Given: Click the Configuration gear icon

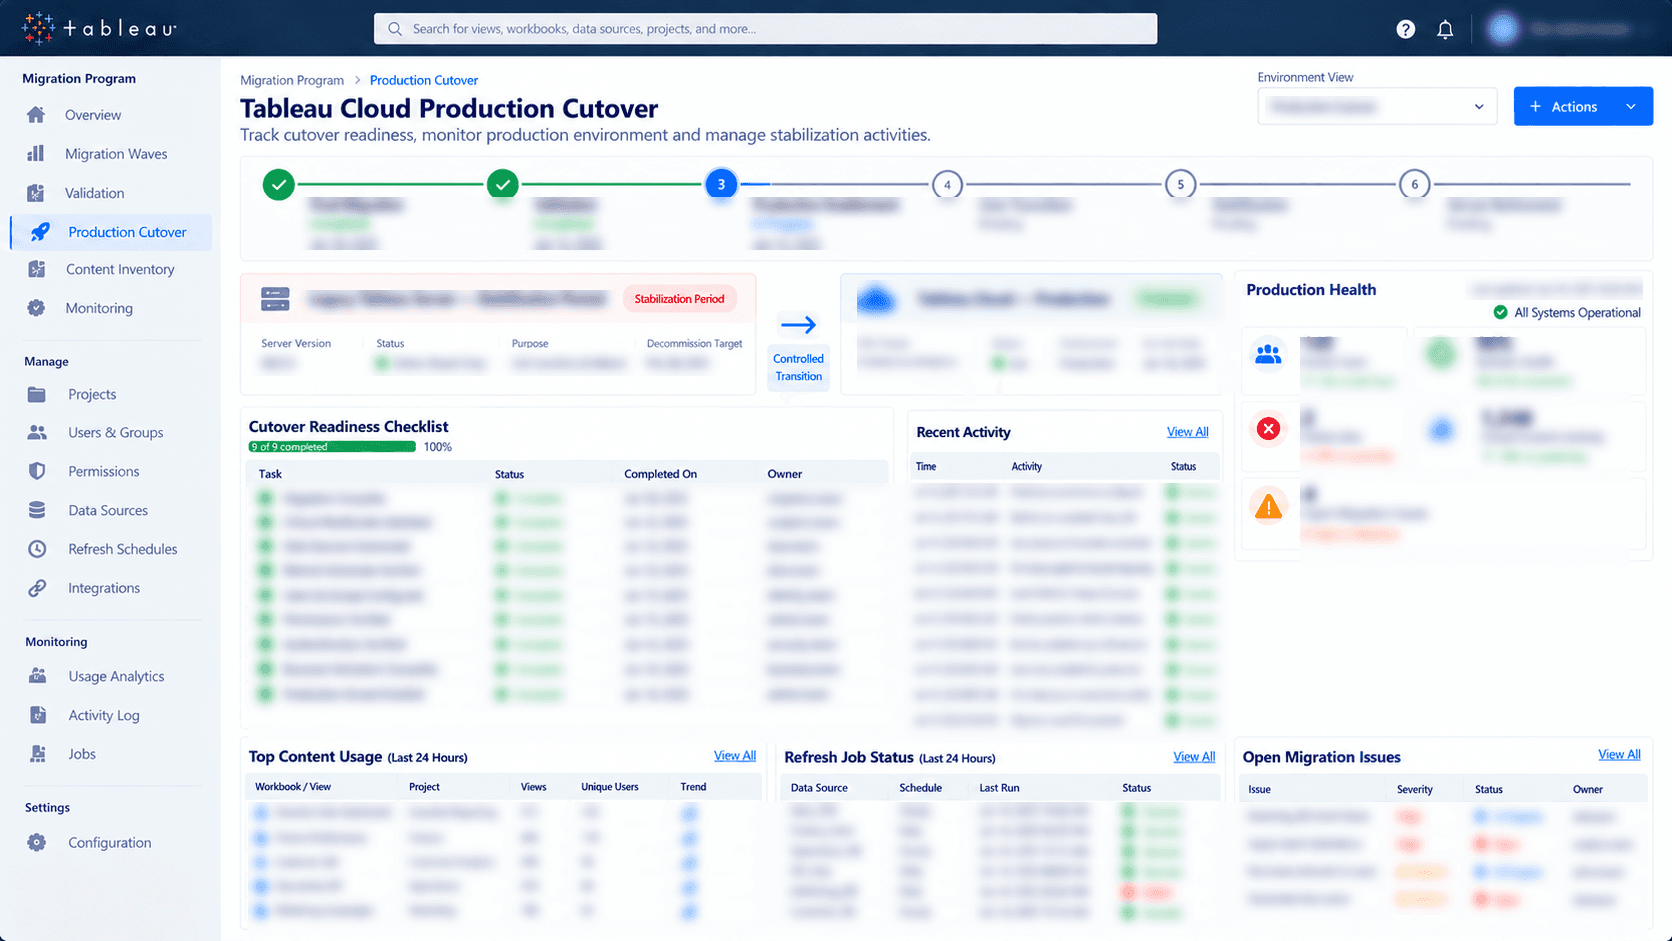Looking at the screenshot, I should 37,842.
